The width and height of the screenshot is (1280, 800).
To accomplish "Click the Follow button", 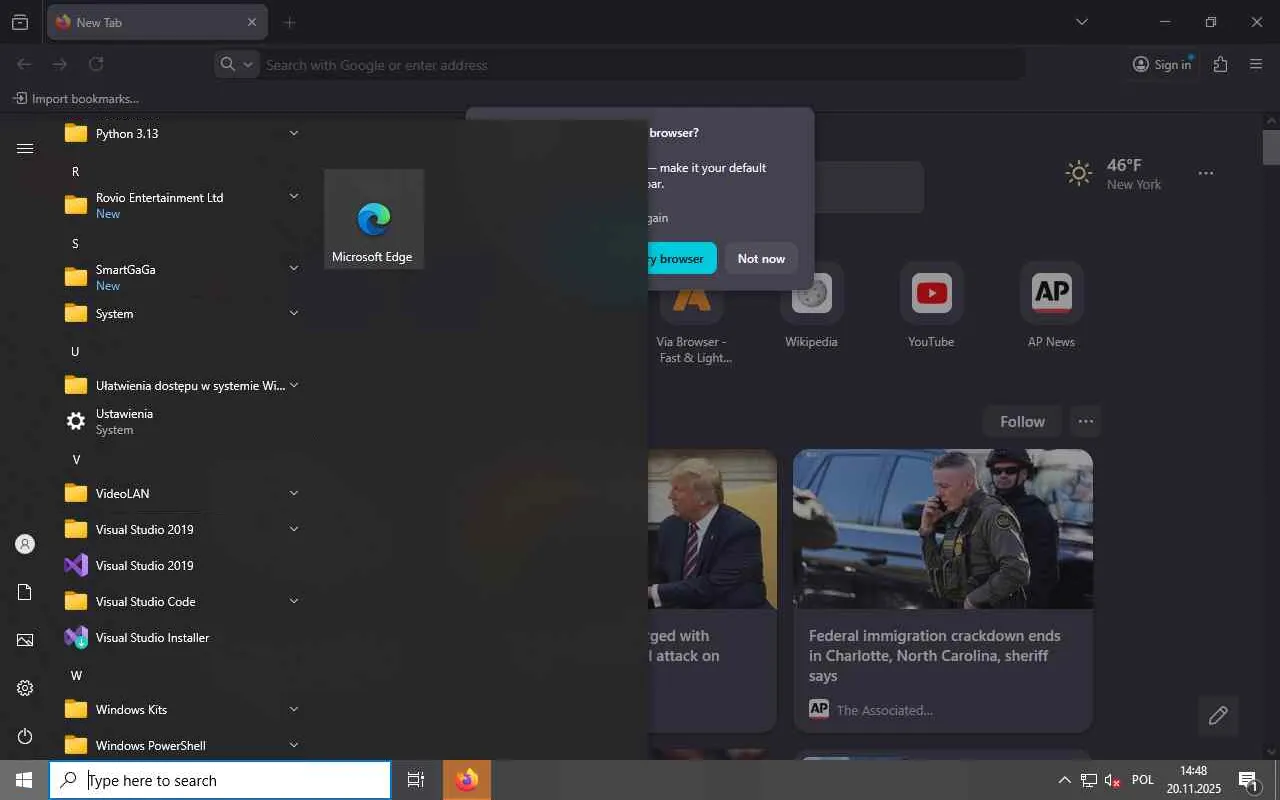I will 1022,422.
